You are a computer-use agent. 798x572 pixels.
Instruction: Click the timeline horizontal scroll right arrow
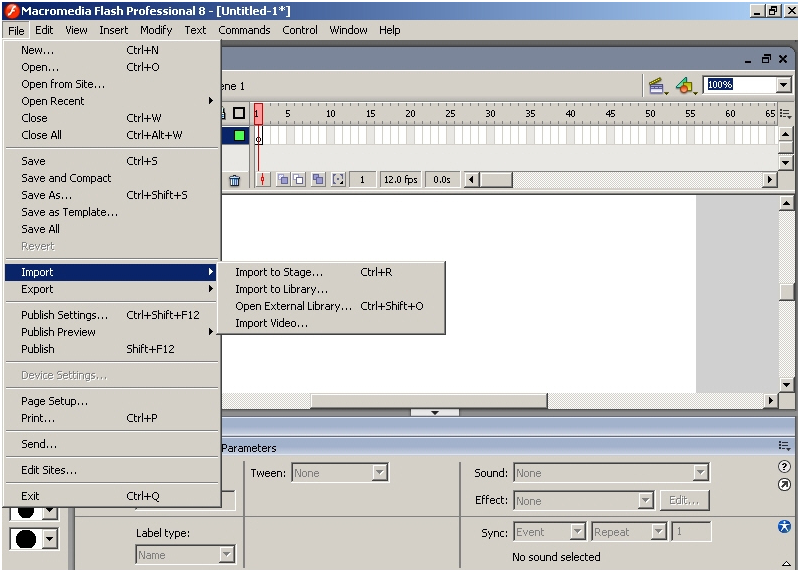point(770,179)
